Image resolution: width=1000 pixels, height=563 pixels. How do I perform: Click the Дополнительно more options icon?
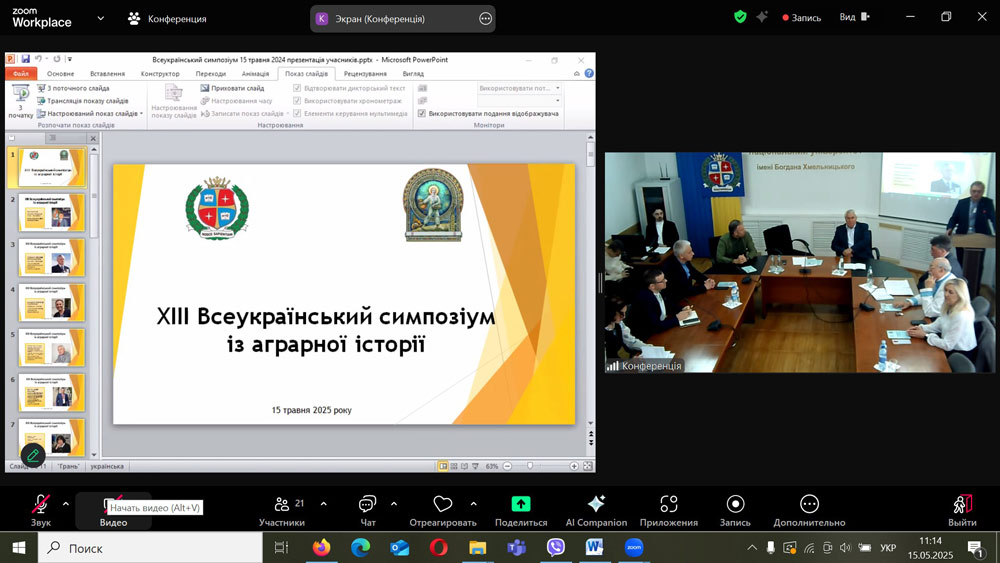809,504
